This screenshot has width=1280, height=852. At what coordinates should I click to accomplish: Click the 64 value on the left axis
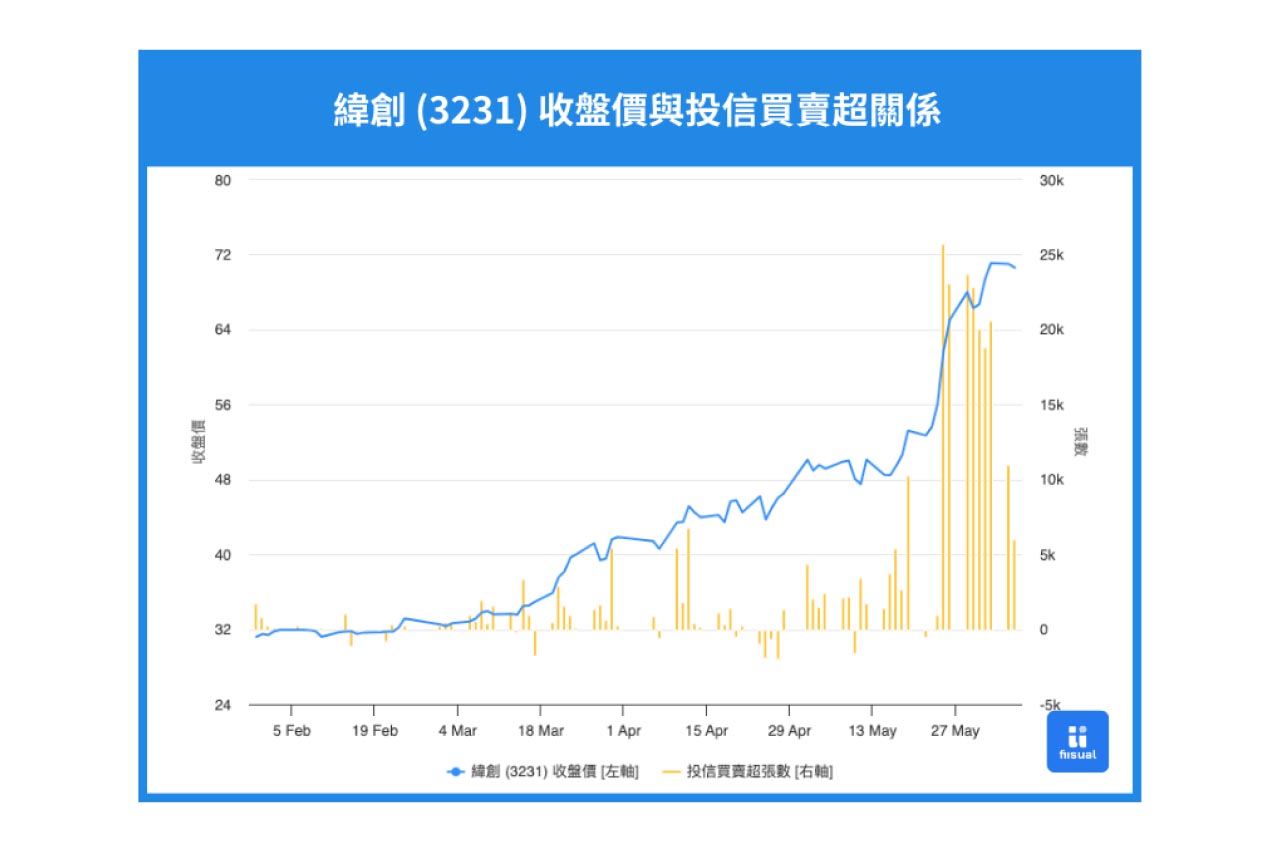pyautogui.click(x=222, y=330)
